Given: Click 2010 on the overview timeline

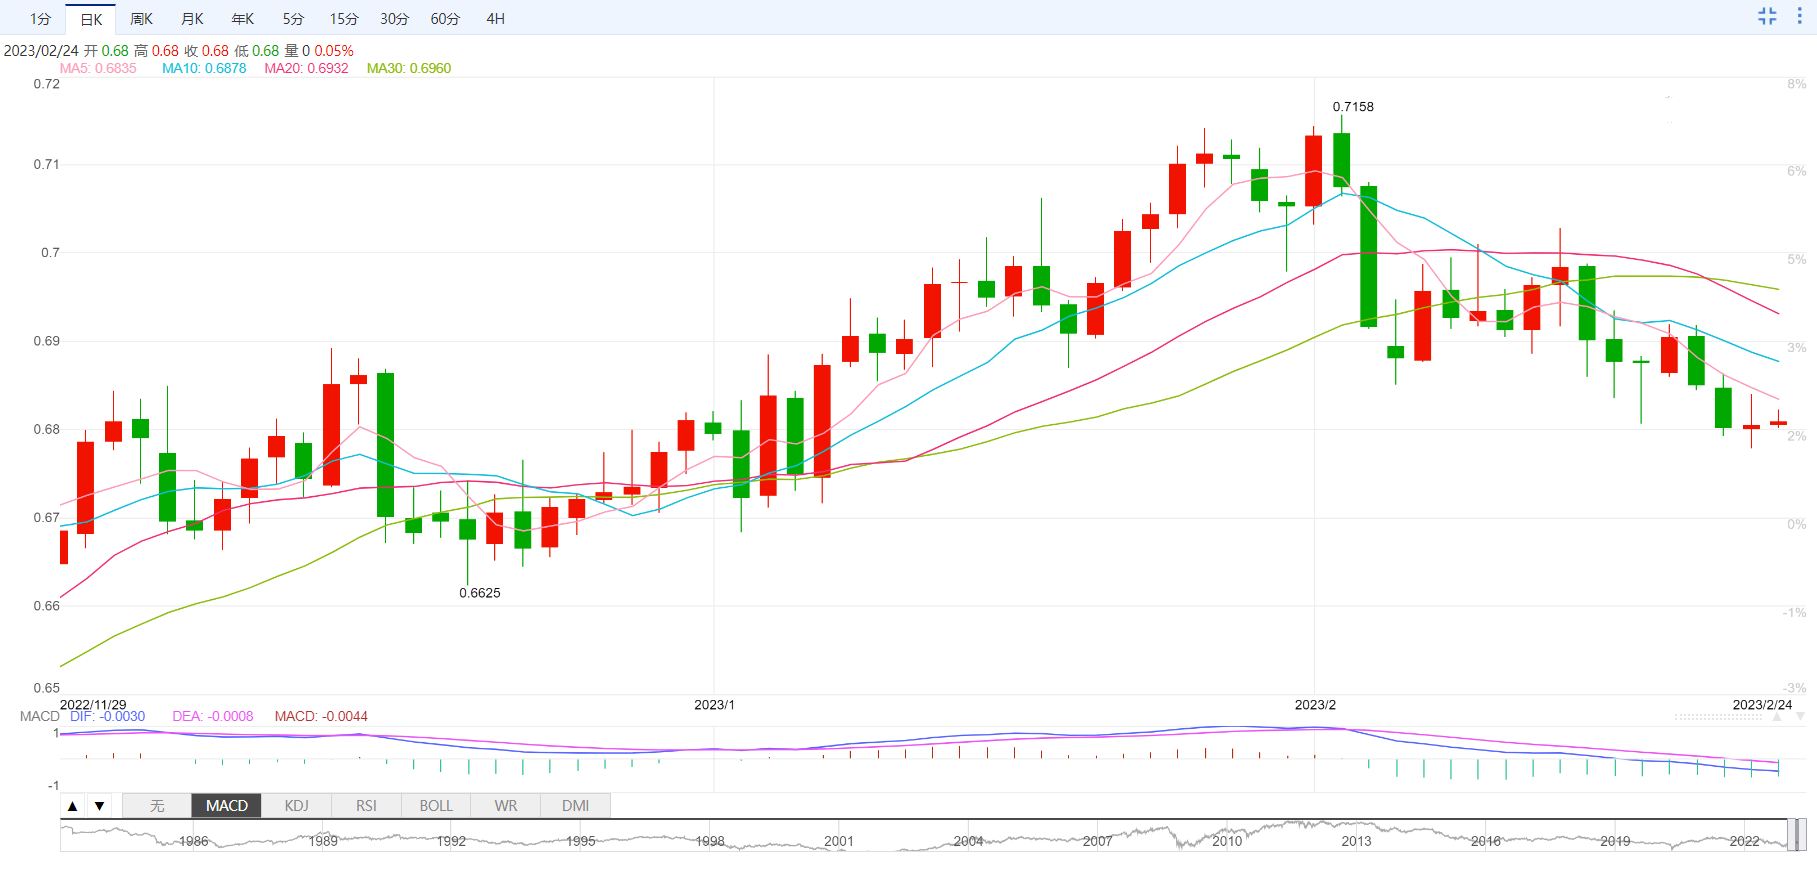Looking at the screenshot, I should click(1227, 841).
